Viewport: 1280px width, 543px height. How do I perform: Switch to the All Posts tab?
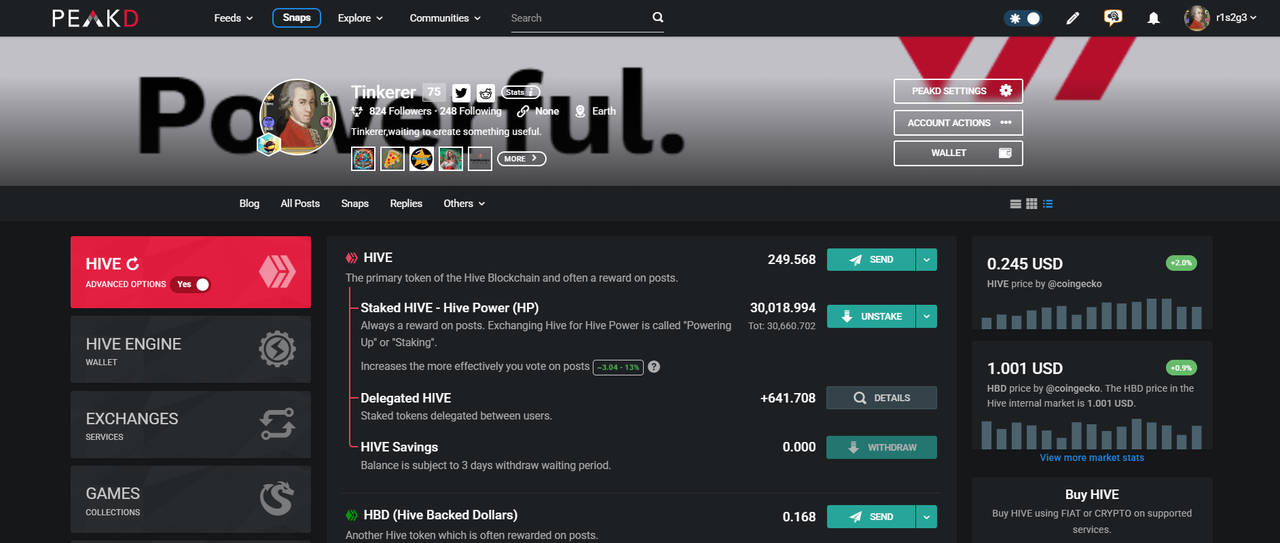click(x=300, y=203)
